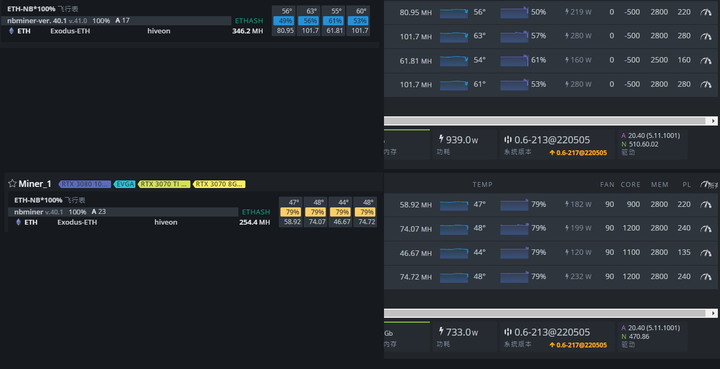Open the hashrate mini-chart for 58.92 MH

pyautogui.click(x=454, y=205)
